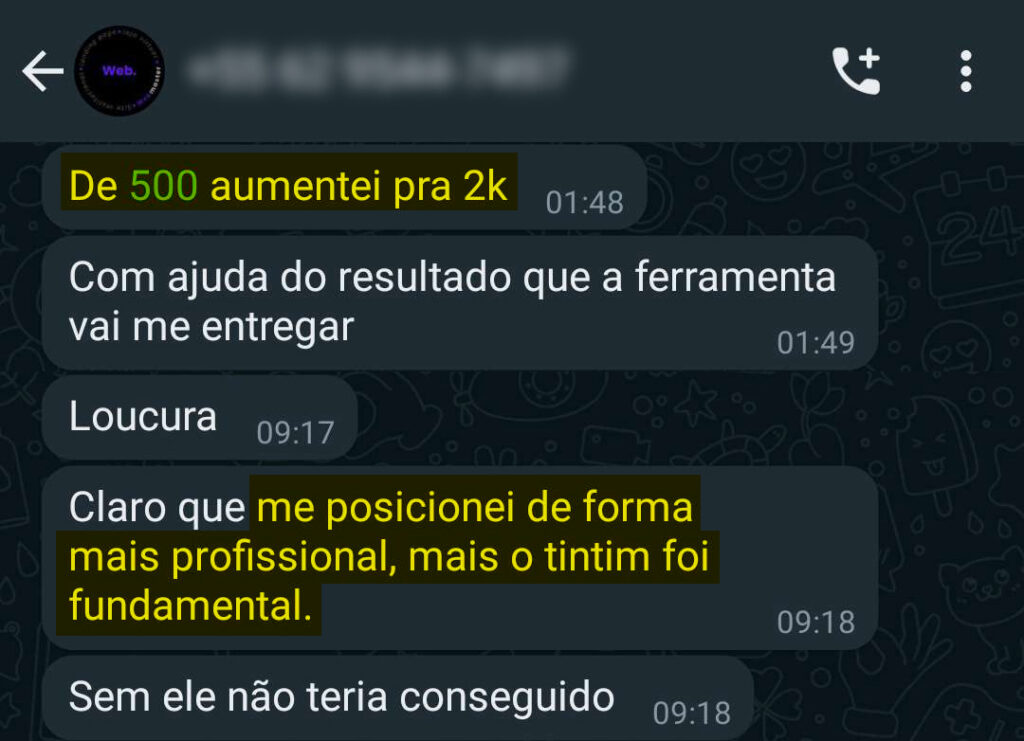This screenshot has width=1024, height=741.
Task: Open the three-dot more options menu
Action: point(966,71)
